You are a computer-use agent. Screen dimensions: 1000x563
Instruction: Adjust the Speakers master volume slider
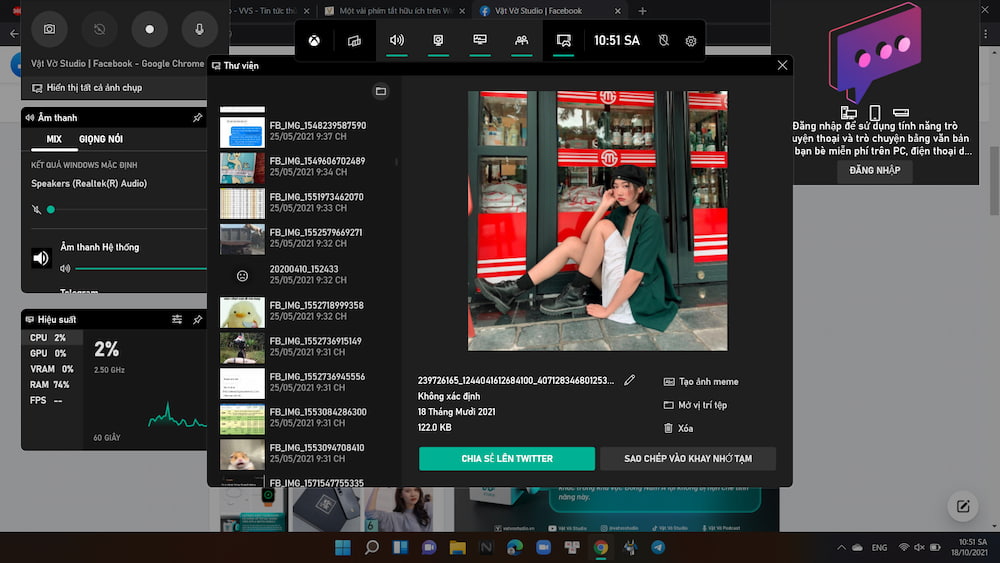click(126, 209)
